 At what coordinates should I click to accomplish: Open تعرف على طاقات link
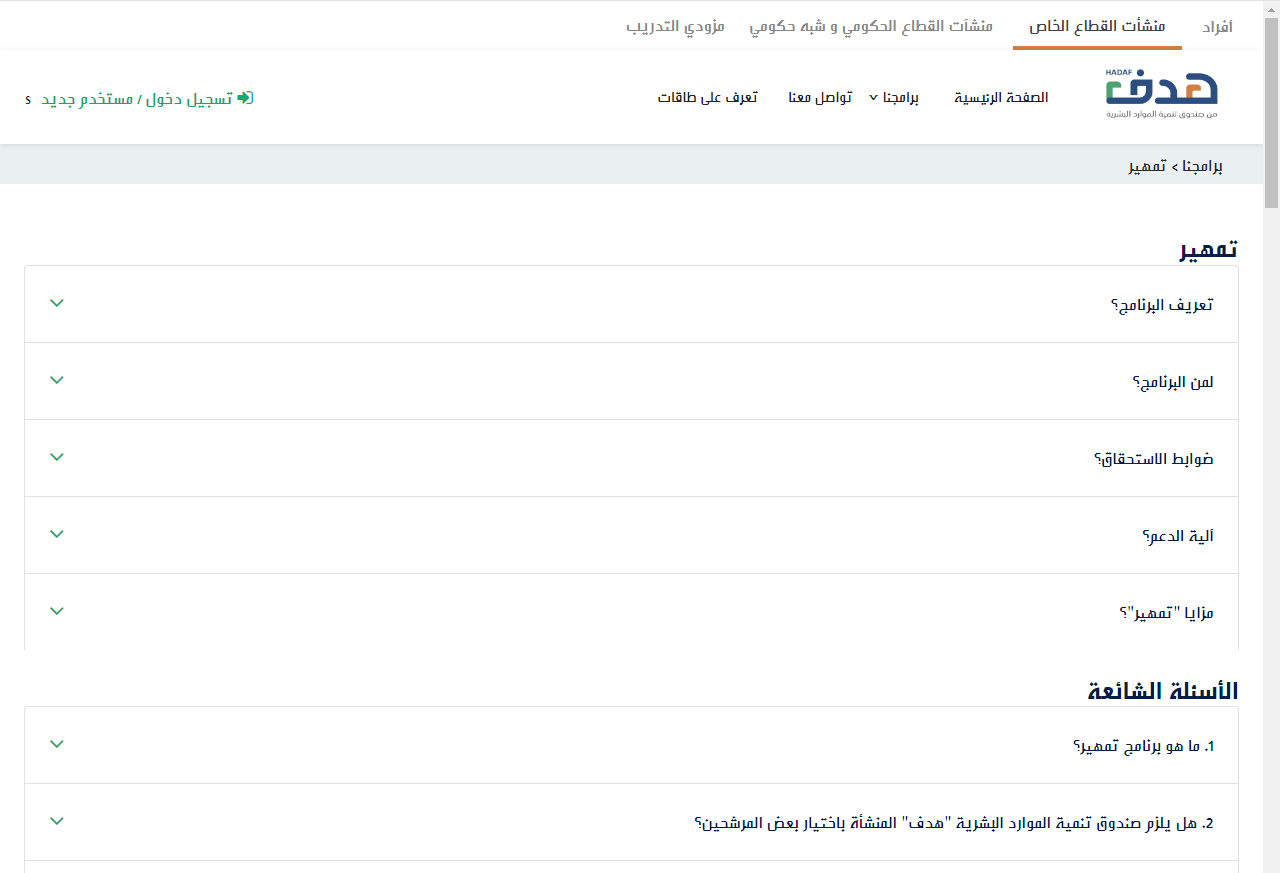pyautogui.click(x=707, y=97)
